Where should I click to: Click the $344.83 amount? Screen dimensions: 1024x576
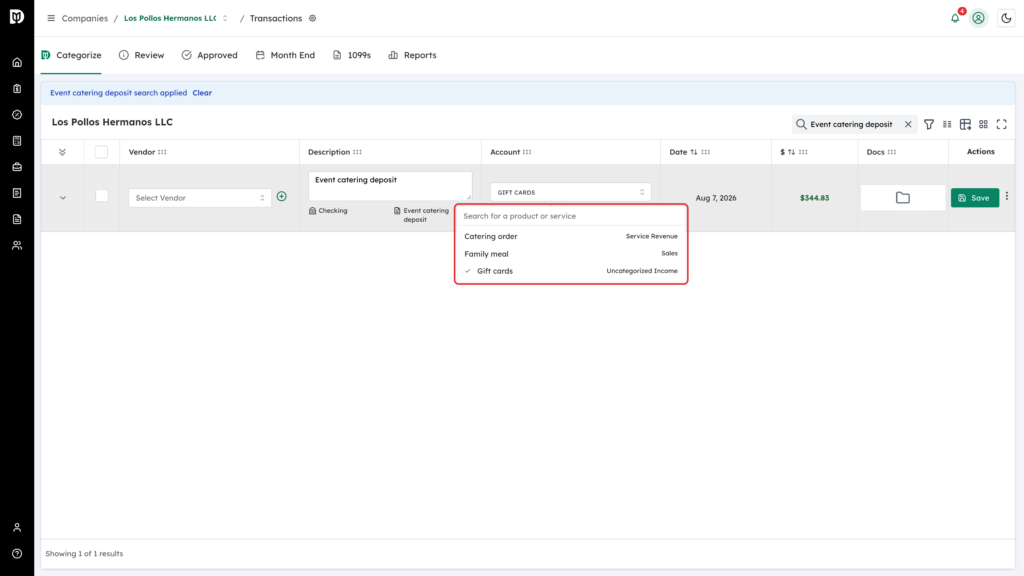(814, 198)
